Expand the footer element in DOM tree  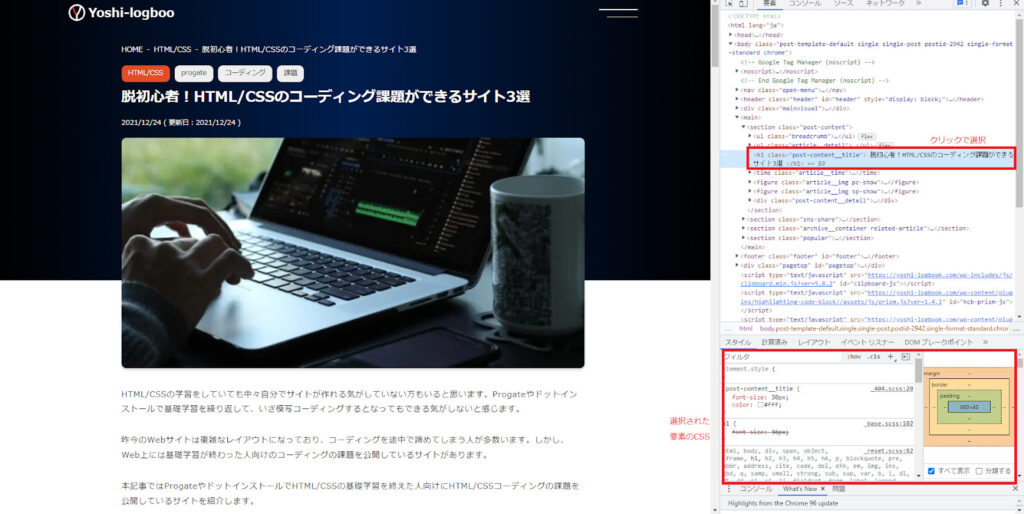point(738,257)
